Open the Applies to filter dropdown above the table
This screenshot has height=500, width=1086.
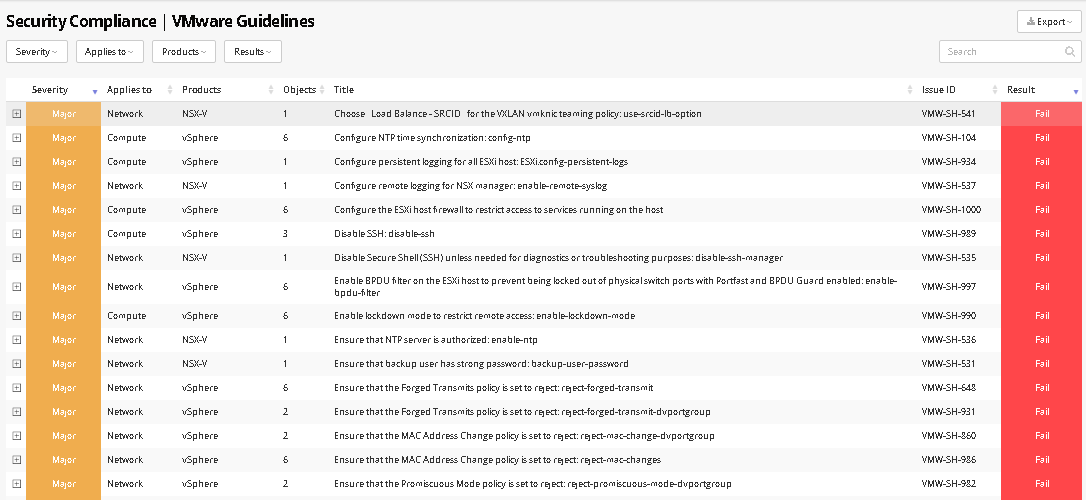pyautogui.click(x=110, y=51)
